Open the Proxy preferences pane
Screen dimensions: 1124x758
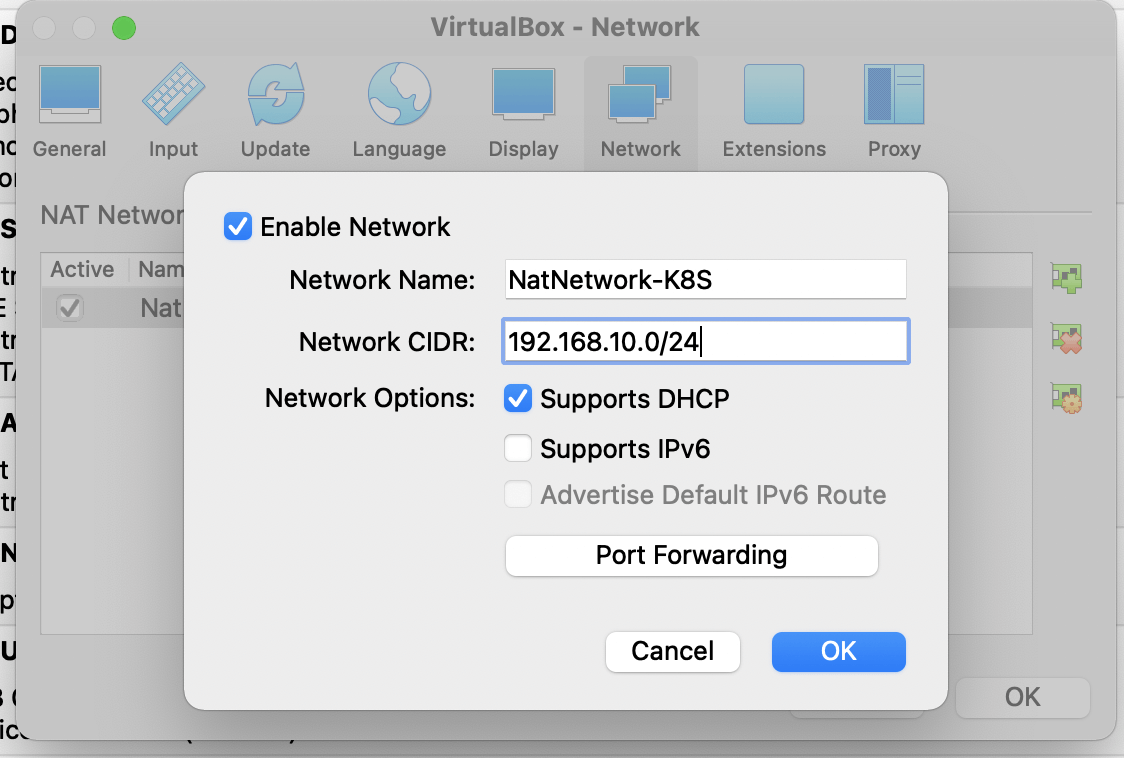pos(894,111)
